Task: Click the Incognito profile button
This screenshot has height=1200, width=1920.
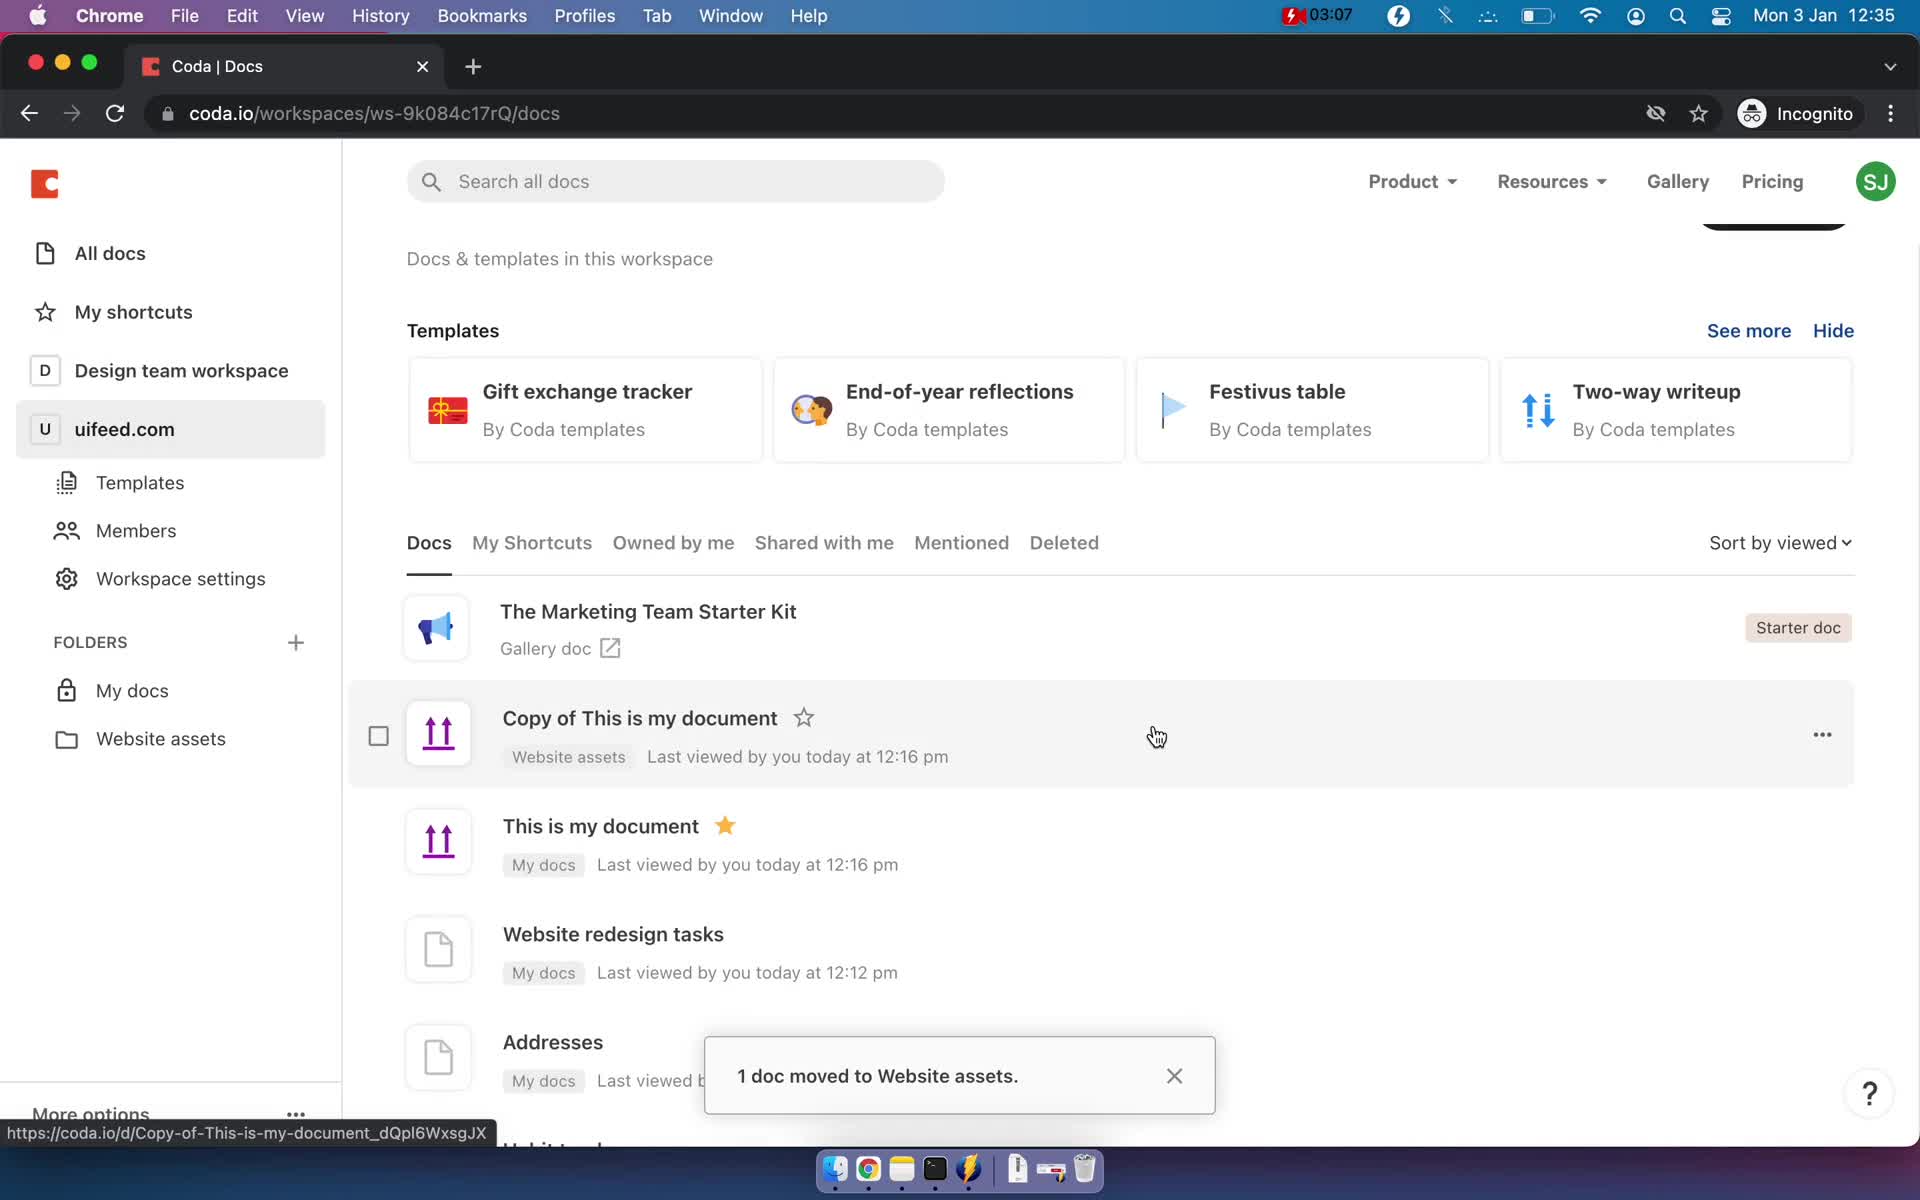Action: click(1796, 114)
